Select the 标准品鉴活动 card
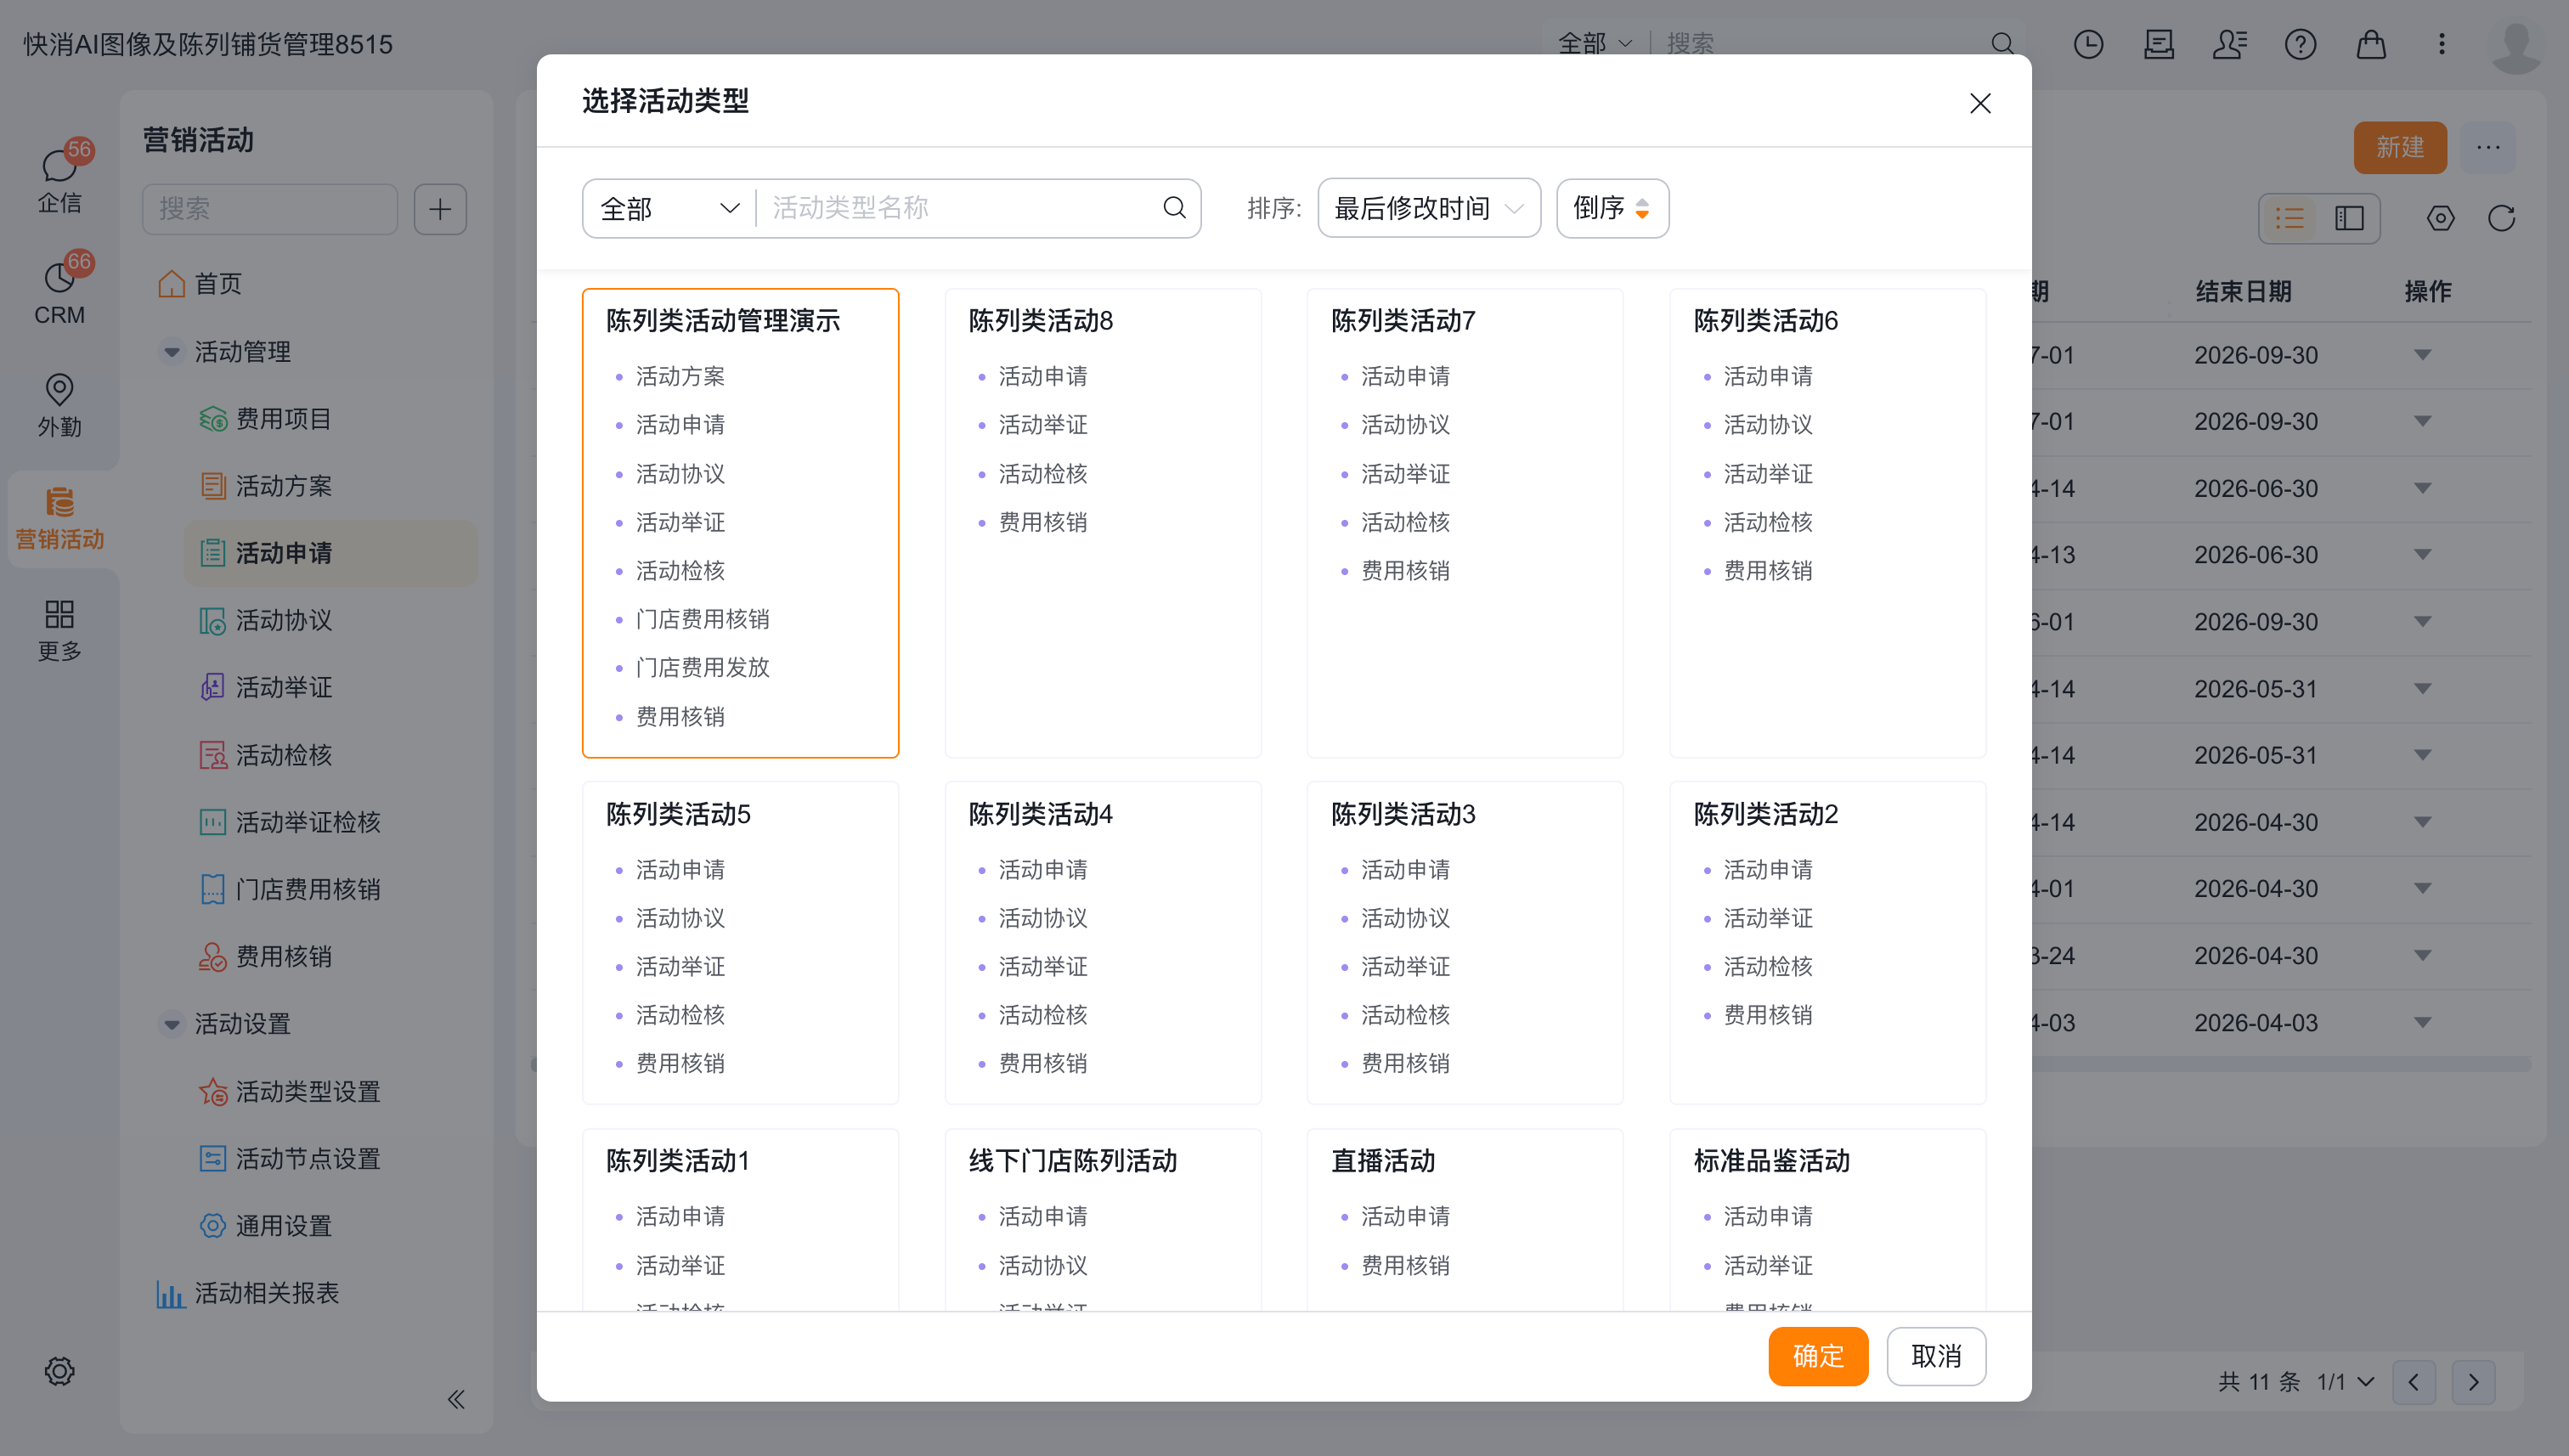 (x=1827, y=1220)
